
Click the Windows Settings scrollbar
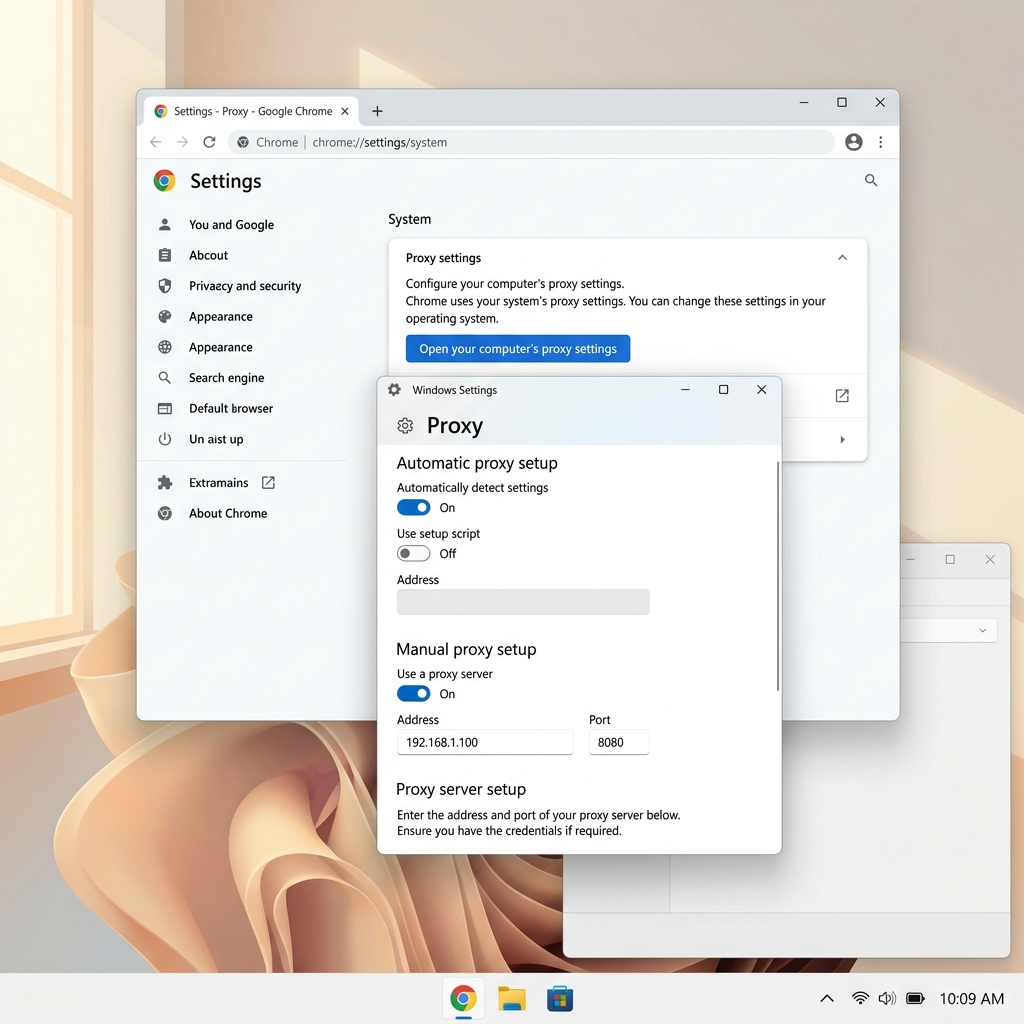coord(778,576)
